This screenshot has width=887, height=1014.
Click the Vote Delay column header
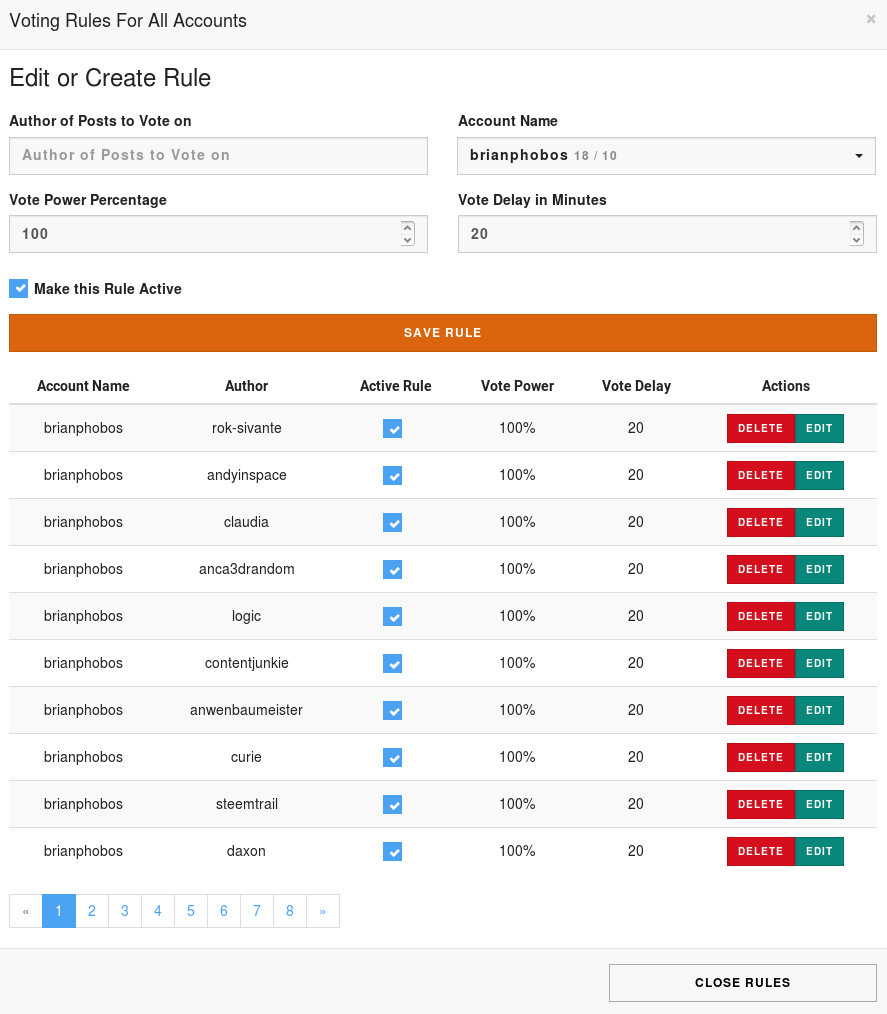636,386
